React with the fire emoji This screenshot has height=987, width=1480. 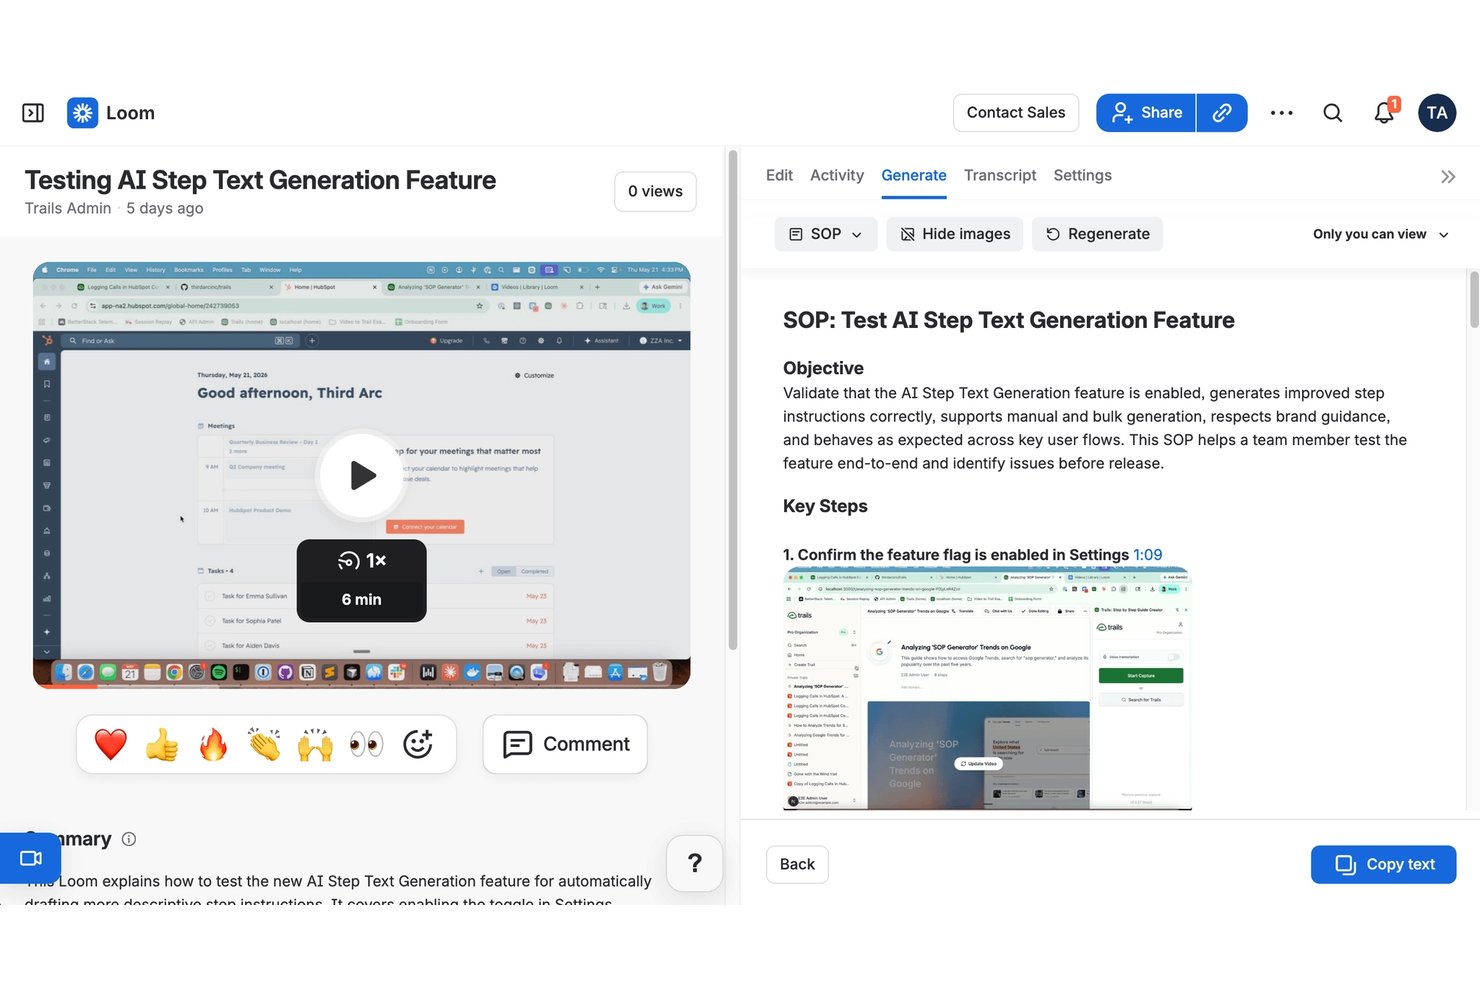[213, 745]
